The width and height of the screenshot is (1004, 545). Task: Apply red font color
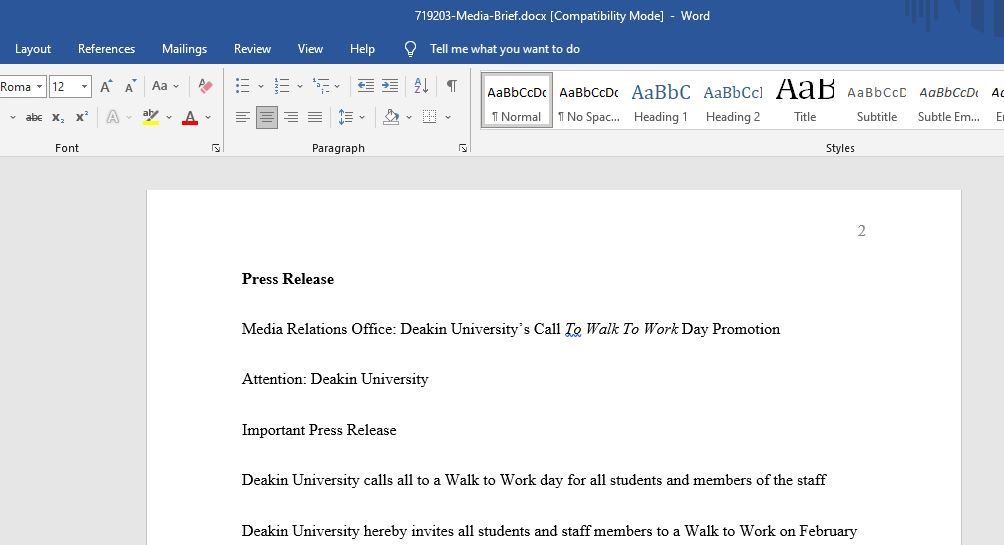[x=190, y=117]
